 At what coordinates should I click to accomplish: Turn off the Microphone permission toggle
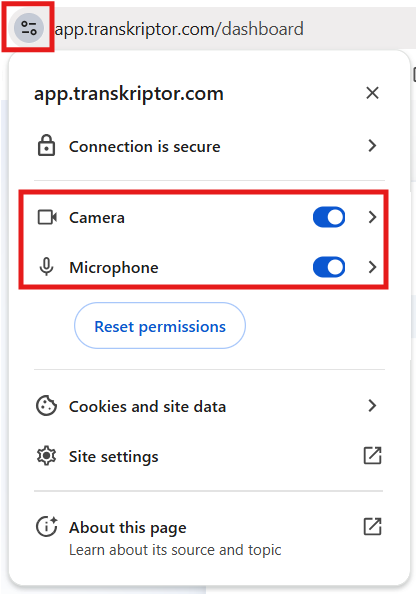tap(329, 267)
